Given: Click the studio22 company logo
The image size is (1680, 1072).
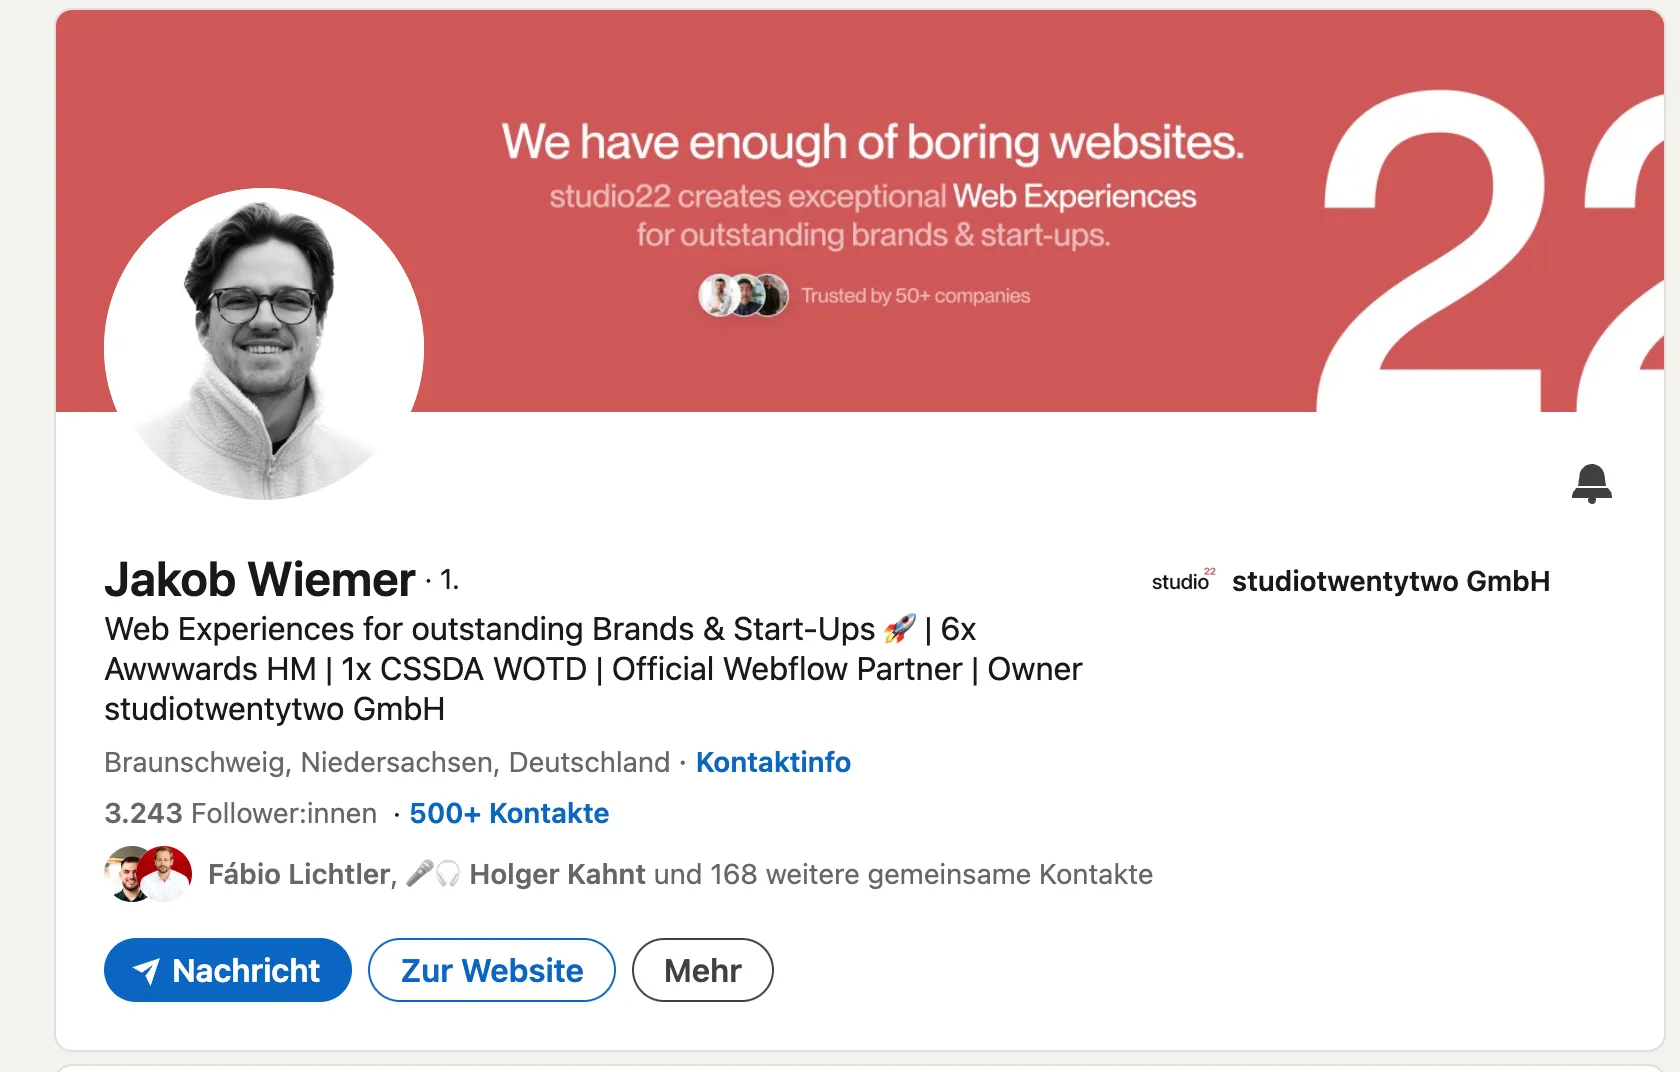Looking at the screenshot, I should coord(1183,581).
